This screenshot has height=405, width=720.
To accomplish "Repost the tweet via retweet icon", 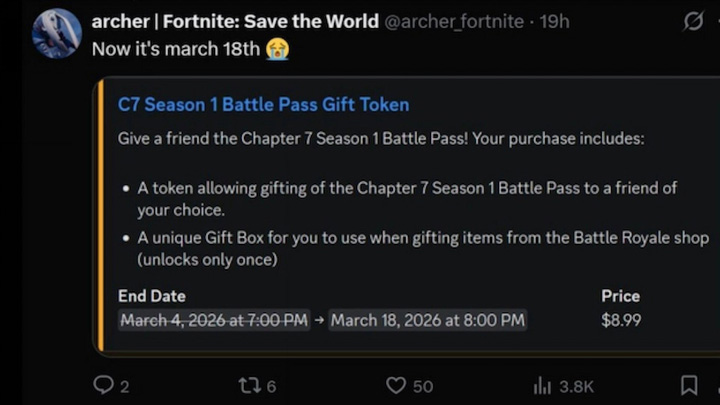I will [249, 385].
